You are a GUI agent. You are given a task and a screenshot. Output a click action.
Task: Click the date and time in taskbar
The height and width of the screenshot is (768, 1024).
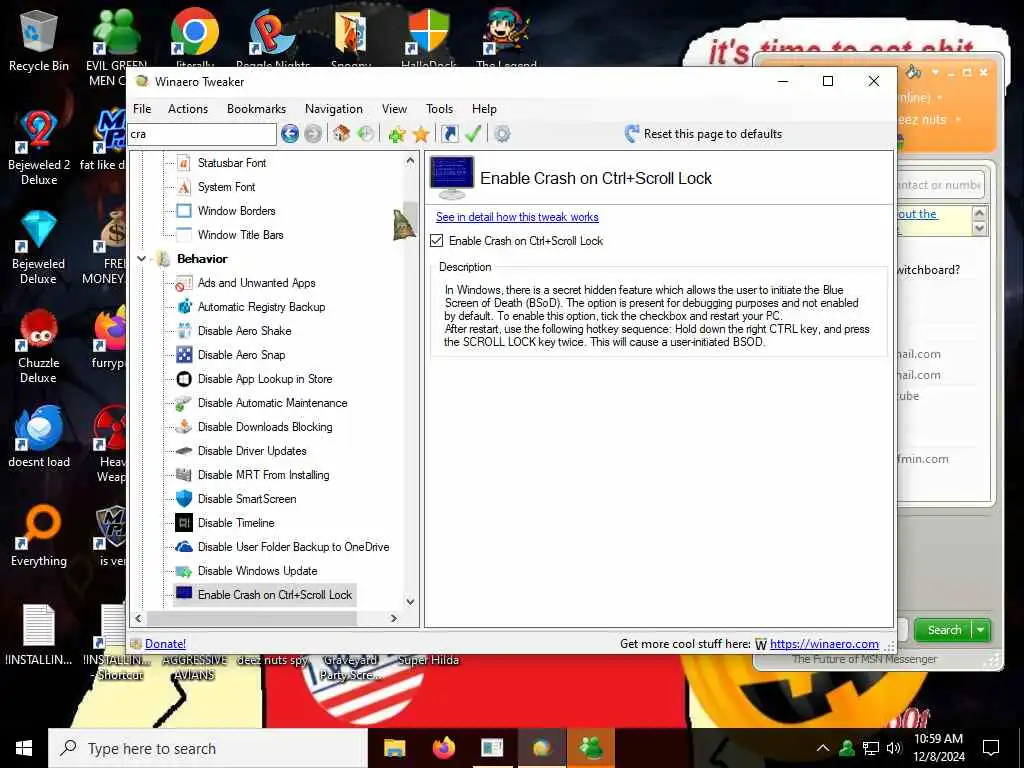(x=938, y=748)
